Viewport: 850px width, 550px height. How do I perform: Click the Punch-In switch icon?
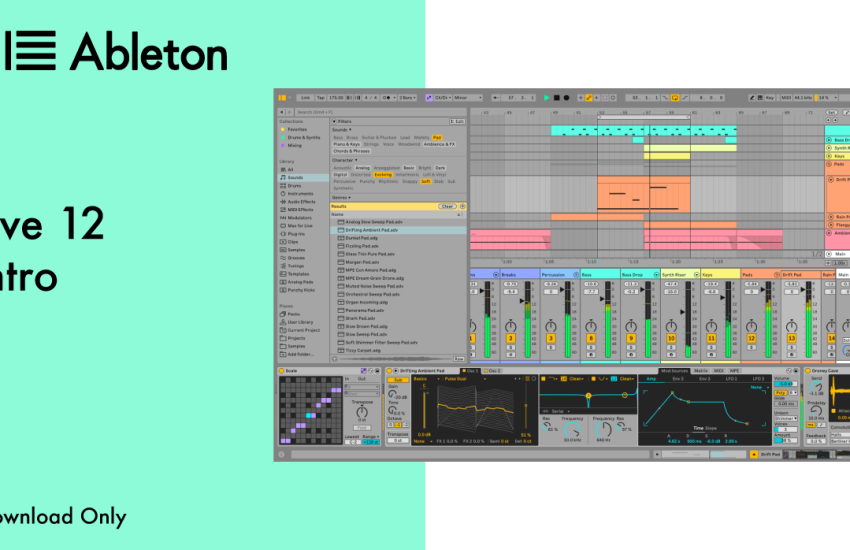point(666,98)
